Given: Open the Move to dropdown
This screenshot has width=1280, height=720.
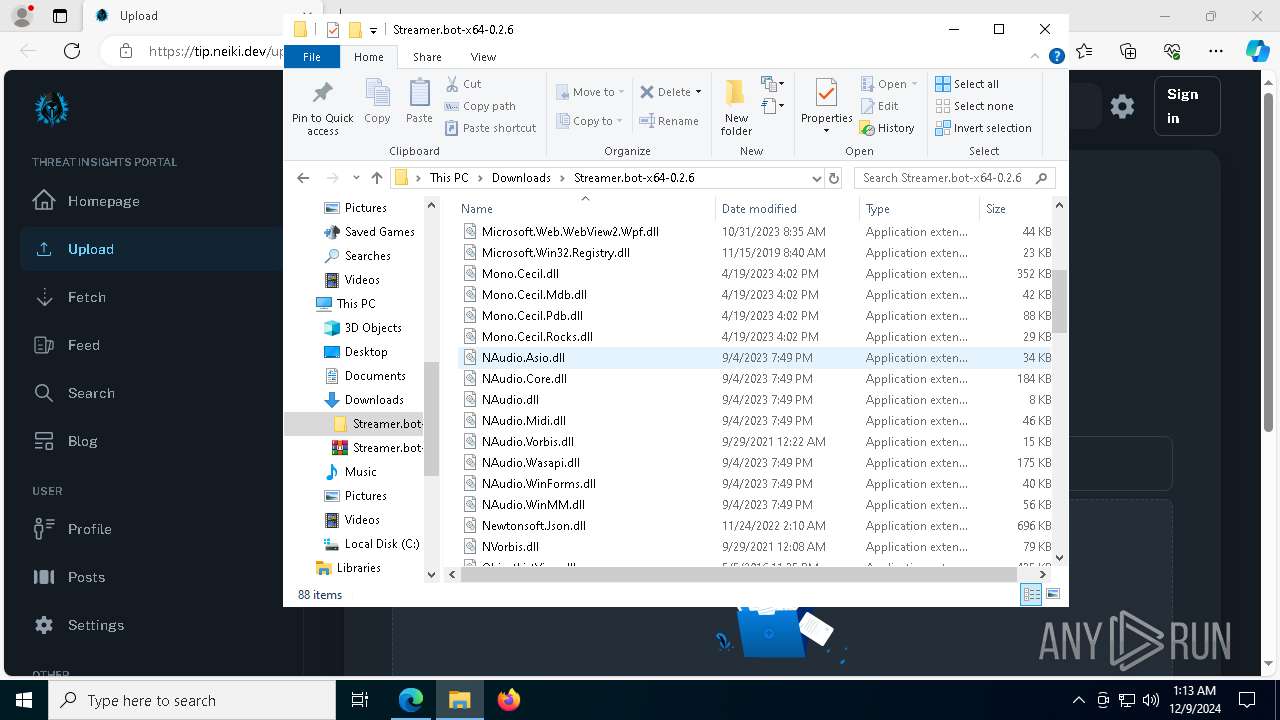Looking at the screenshot, I should point(590,92).
